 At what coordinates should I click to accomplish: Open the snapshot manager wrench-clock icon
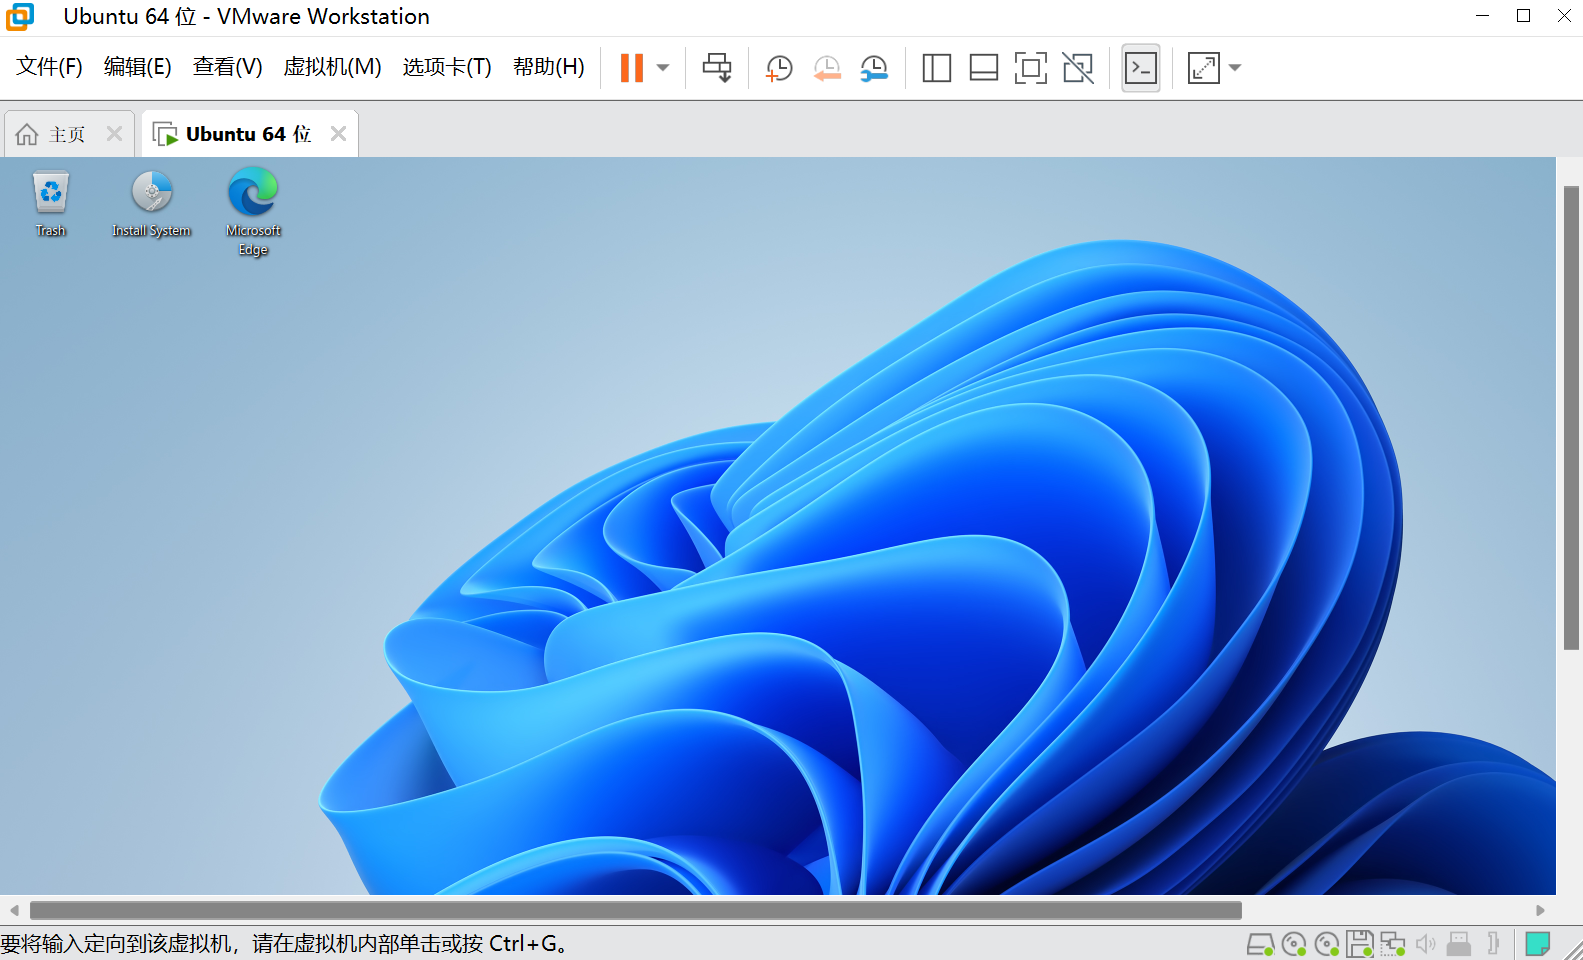[874, 68]
